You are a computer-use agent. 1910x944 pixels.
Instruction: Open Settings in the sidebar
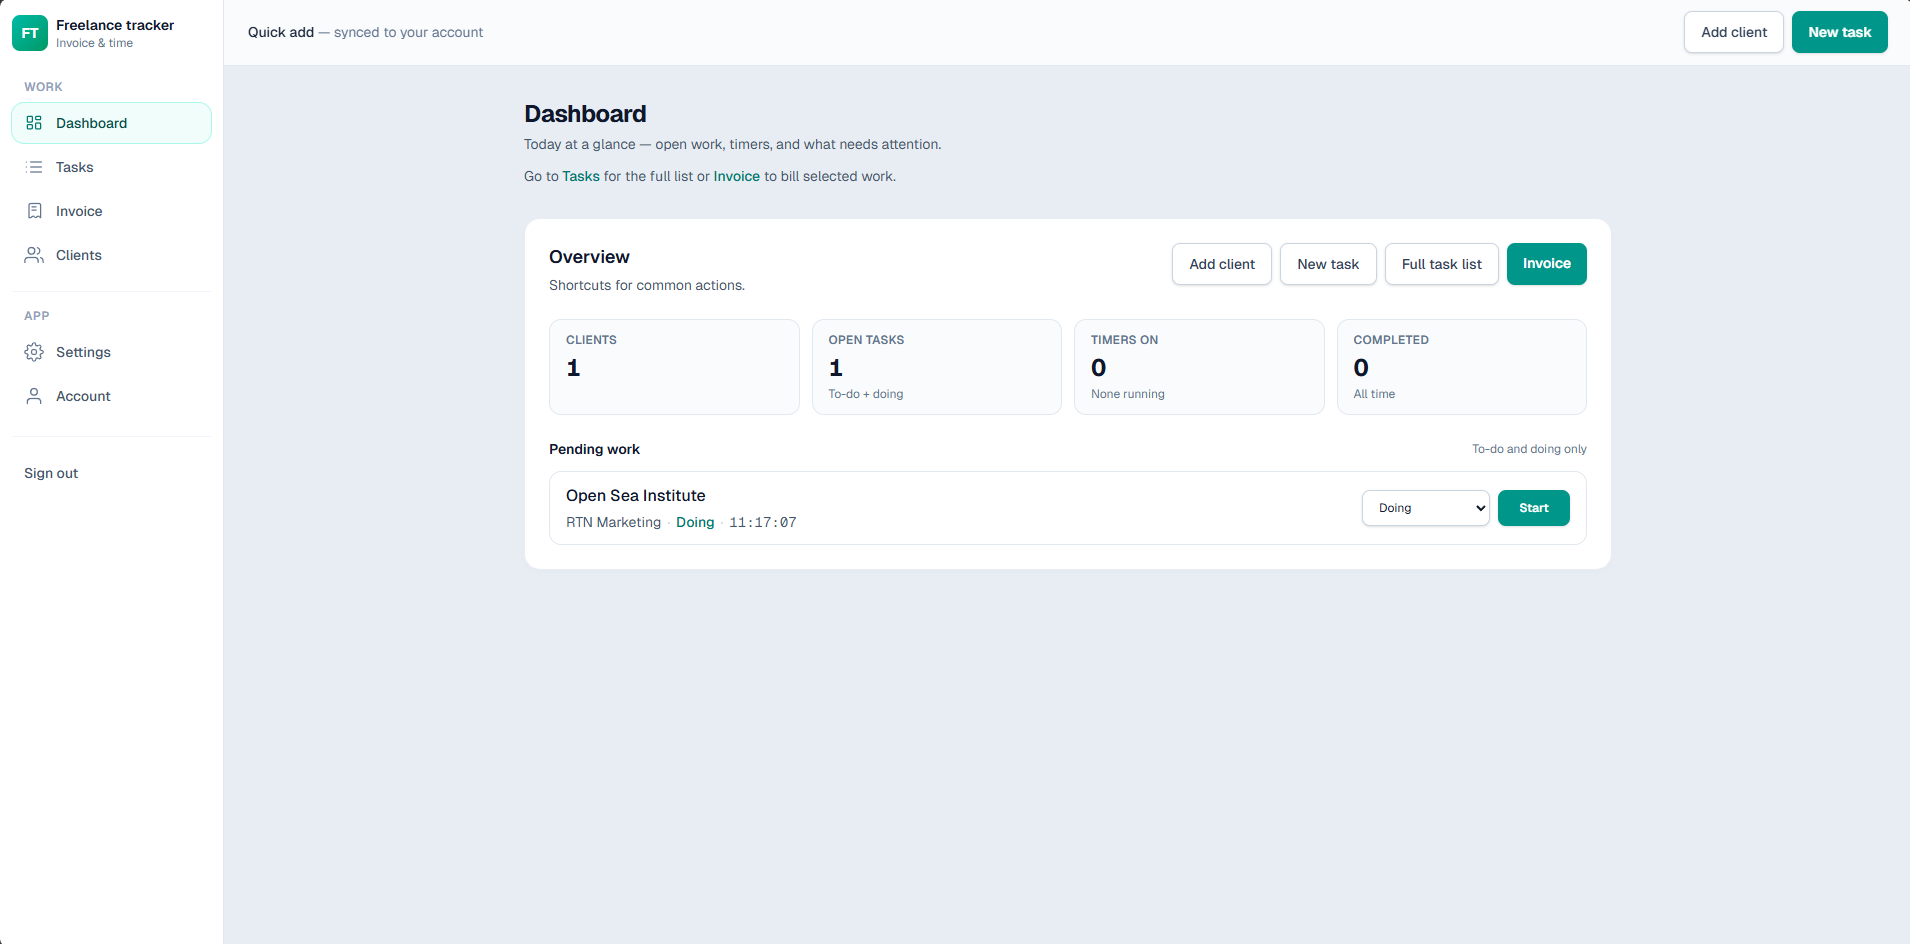(x=111, y=352)
